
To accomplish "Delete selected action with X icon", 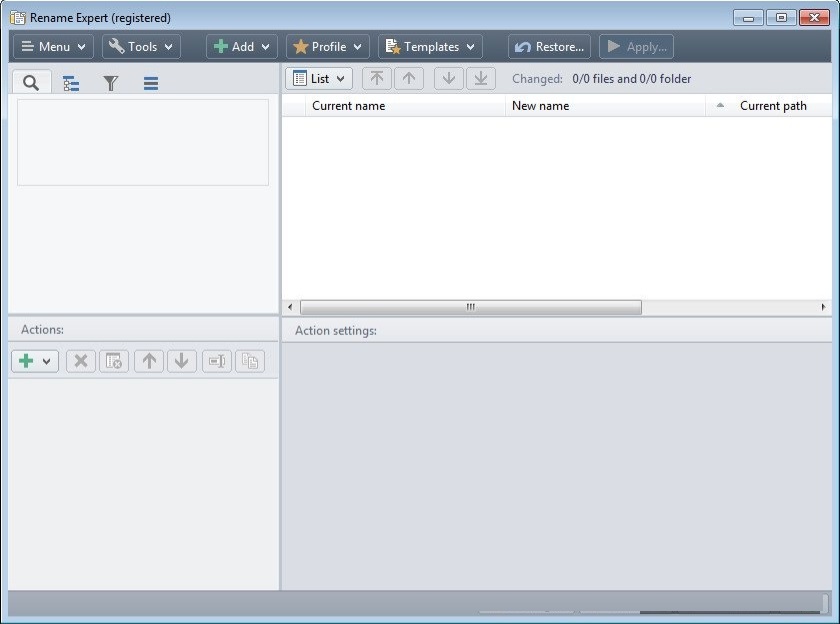I will [81, 361].
